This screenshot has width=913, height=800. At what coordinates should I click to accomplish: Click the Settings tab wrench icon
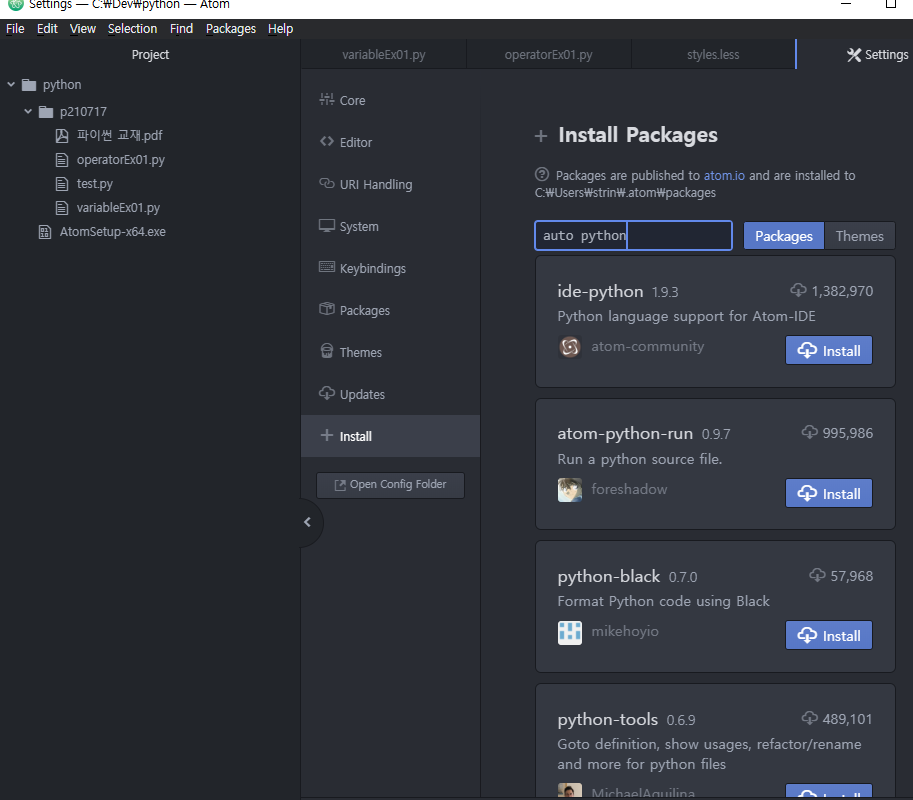(854, 55)
